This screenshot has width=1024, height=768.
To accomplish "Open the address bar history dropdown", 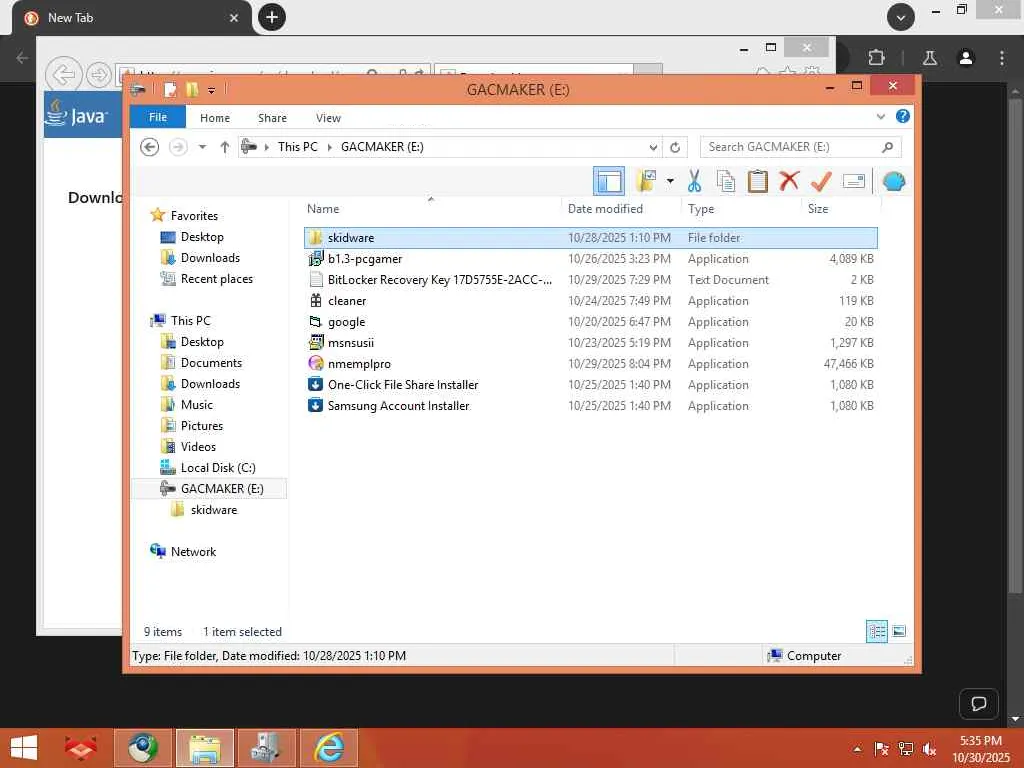I will click(x=653, y=148).
